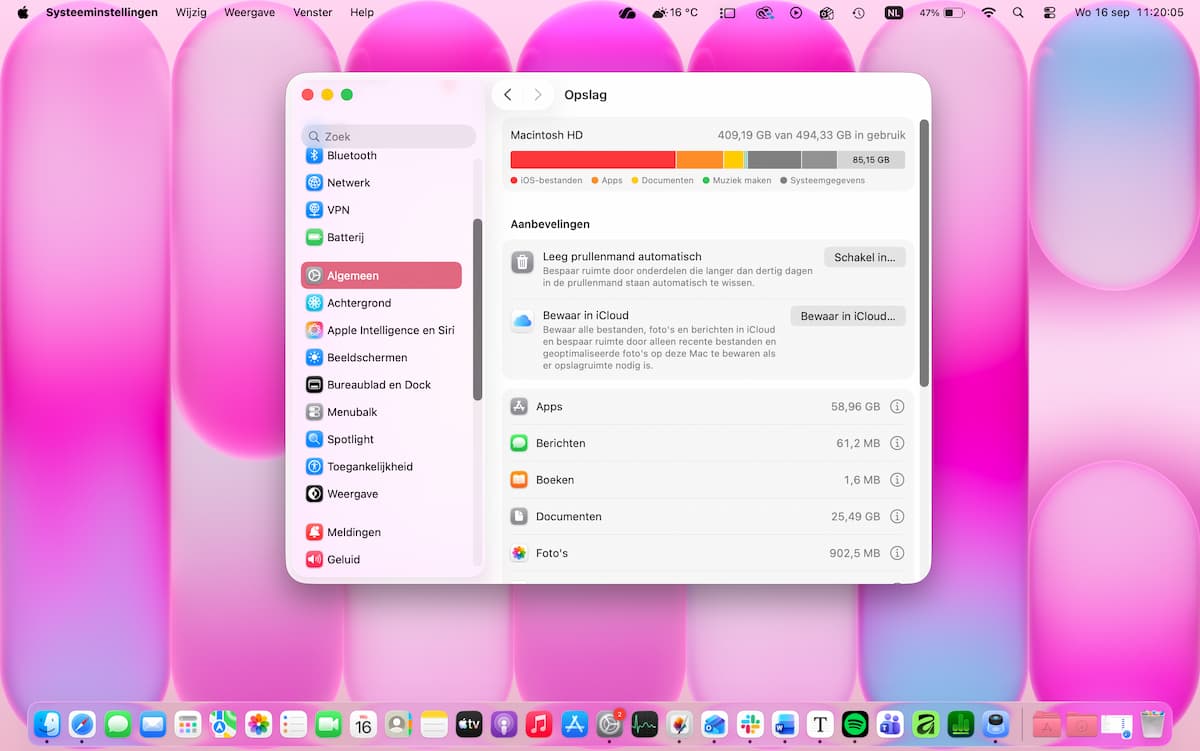
Task: Click the Bewaar in iCloud… button
Action: [848, 316]
